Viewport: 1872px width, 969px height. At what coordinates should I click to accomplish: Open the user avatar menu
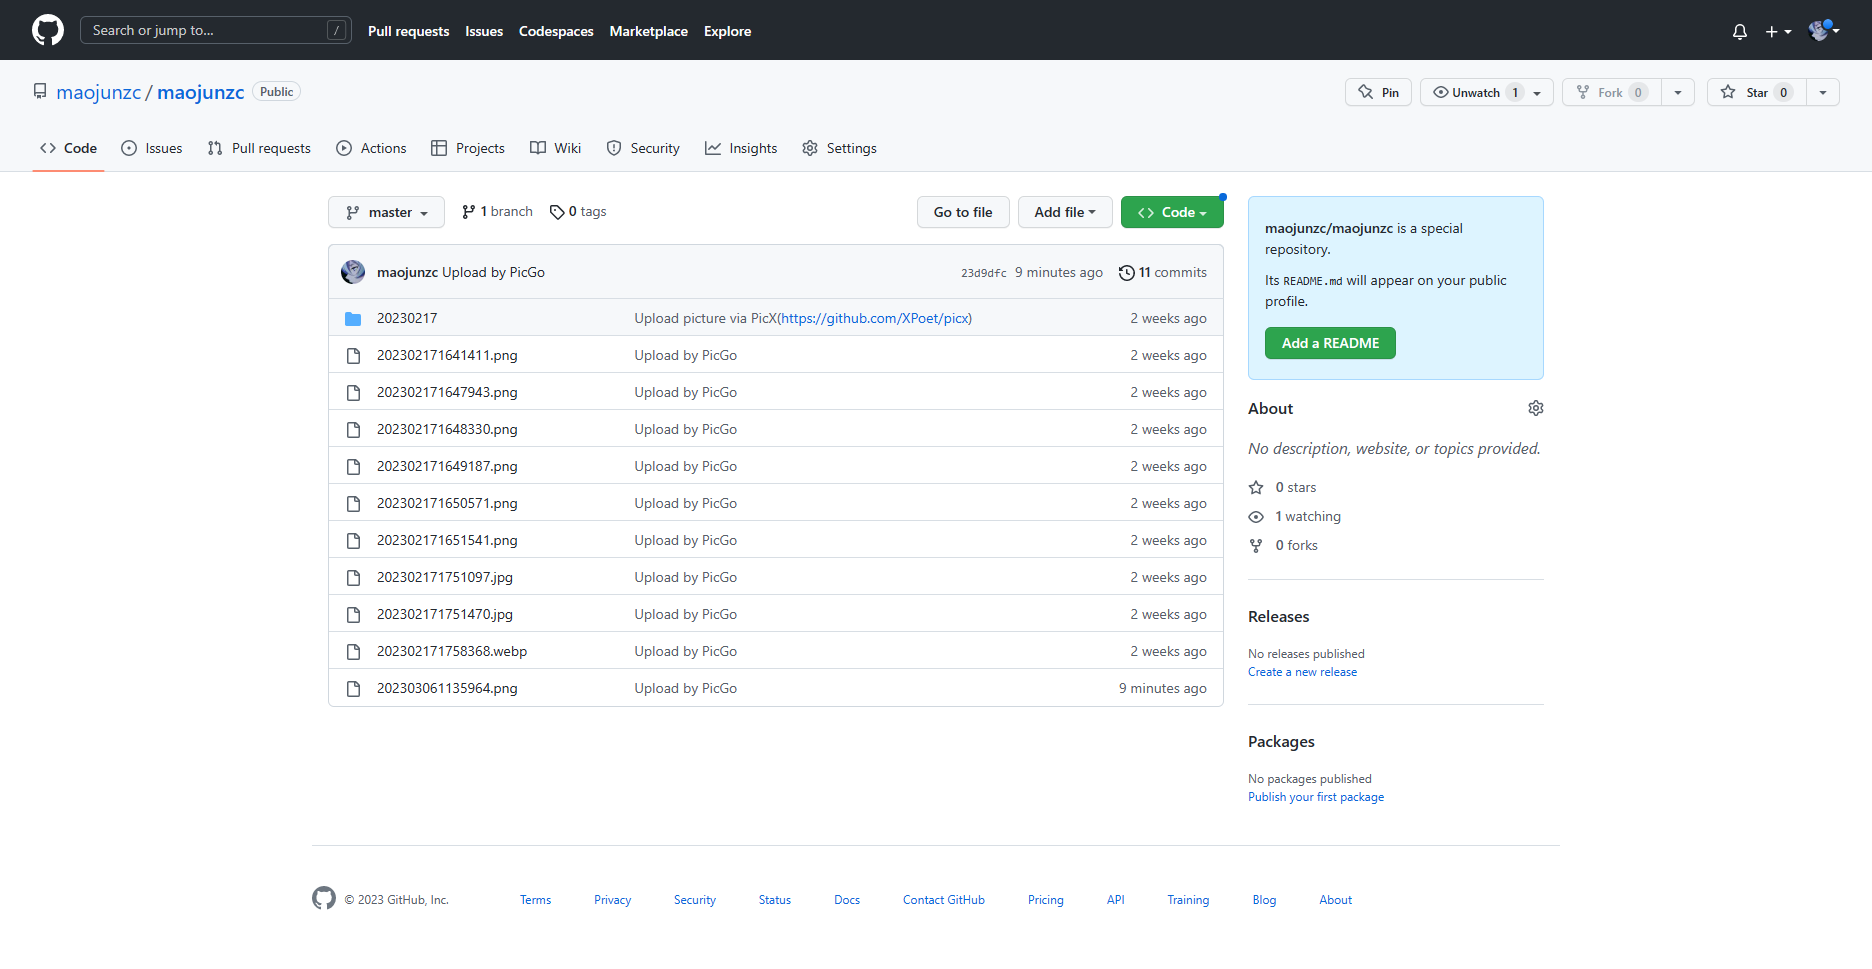click(x=1824, y=31)
